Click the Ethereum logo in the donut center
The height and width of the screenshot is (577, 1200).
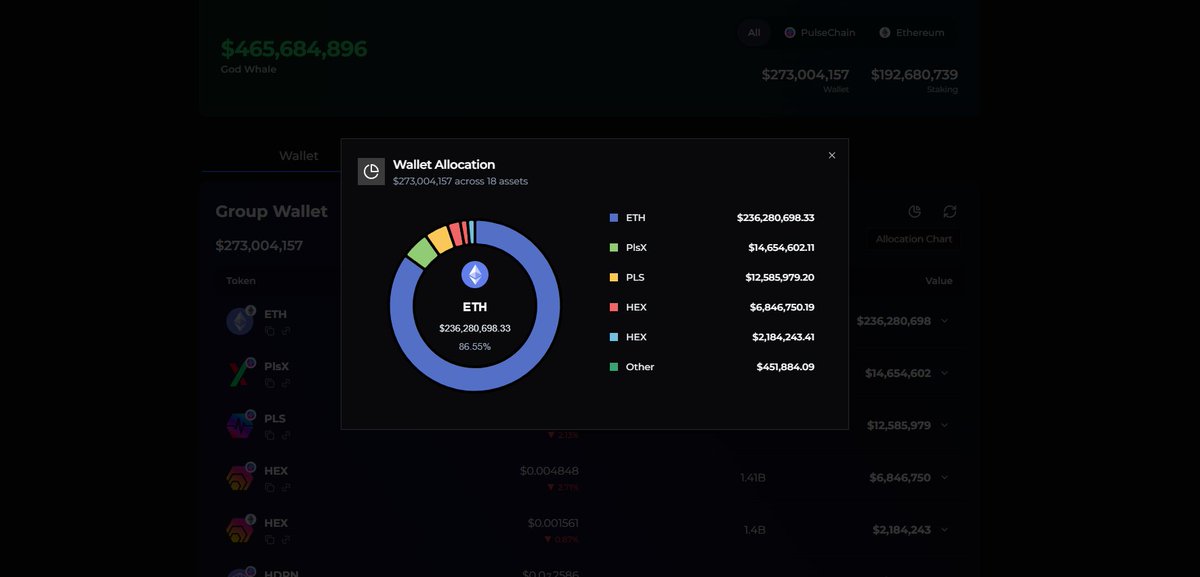coord(475,275)
